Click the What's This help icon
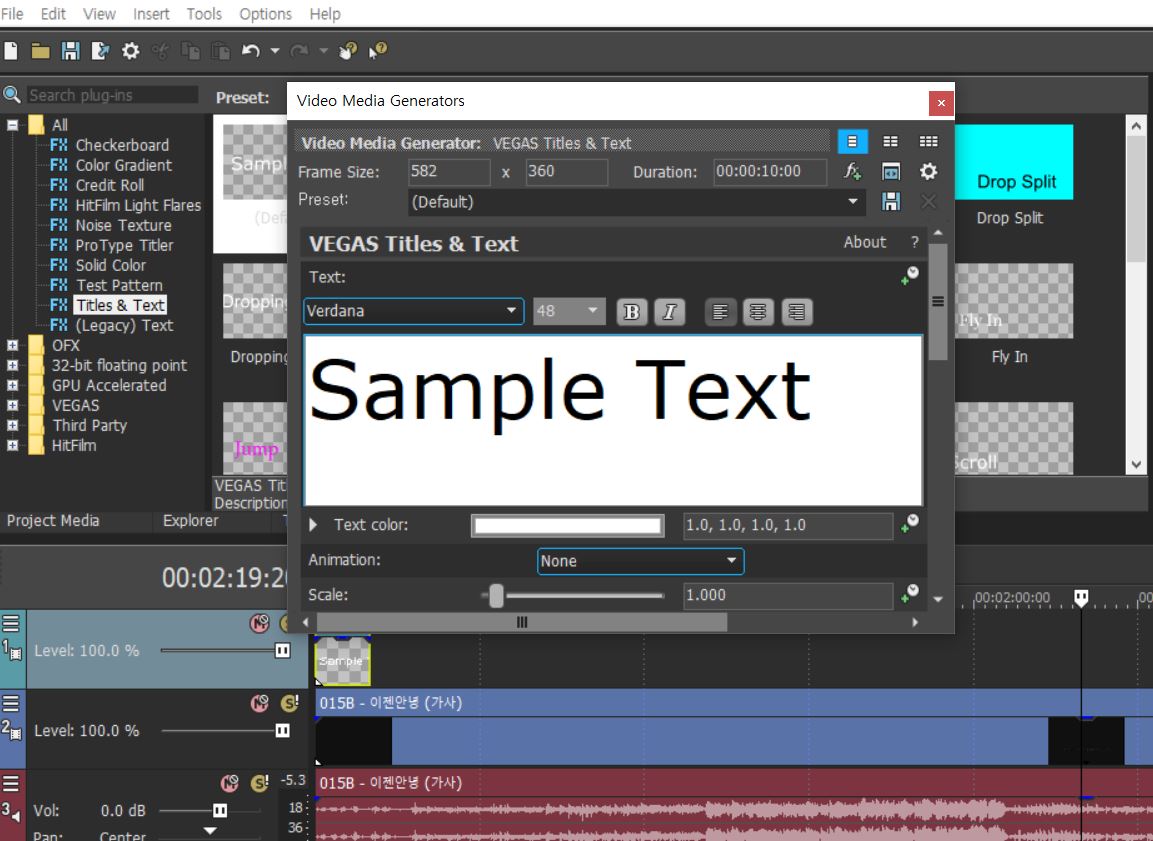 378,51
